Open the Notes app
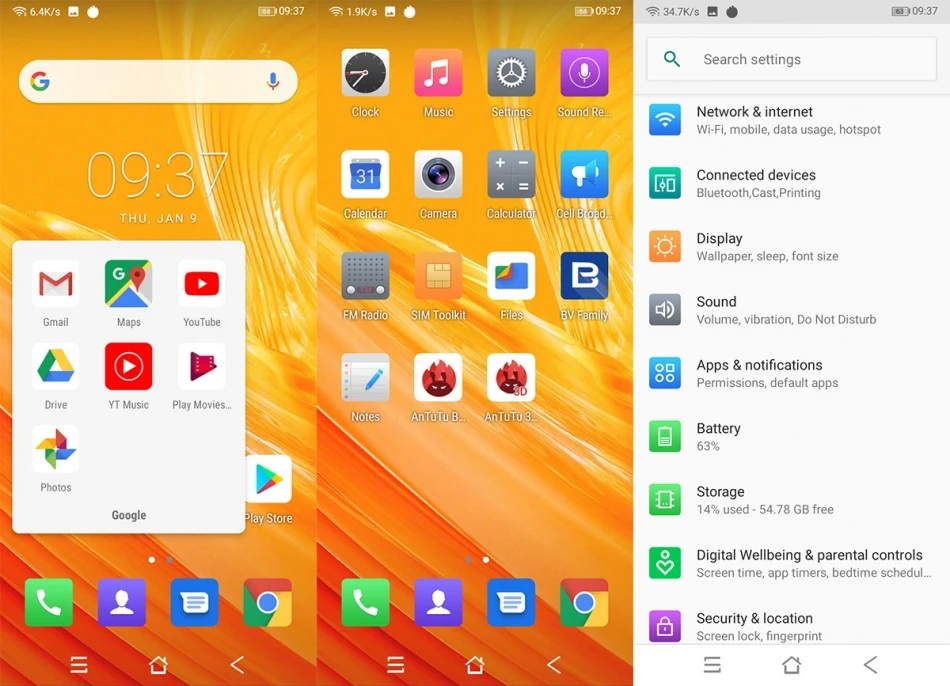The image size is (950, 686). [365, 378]
